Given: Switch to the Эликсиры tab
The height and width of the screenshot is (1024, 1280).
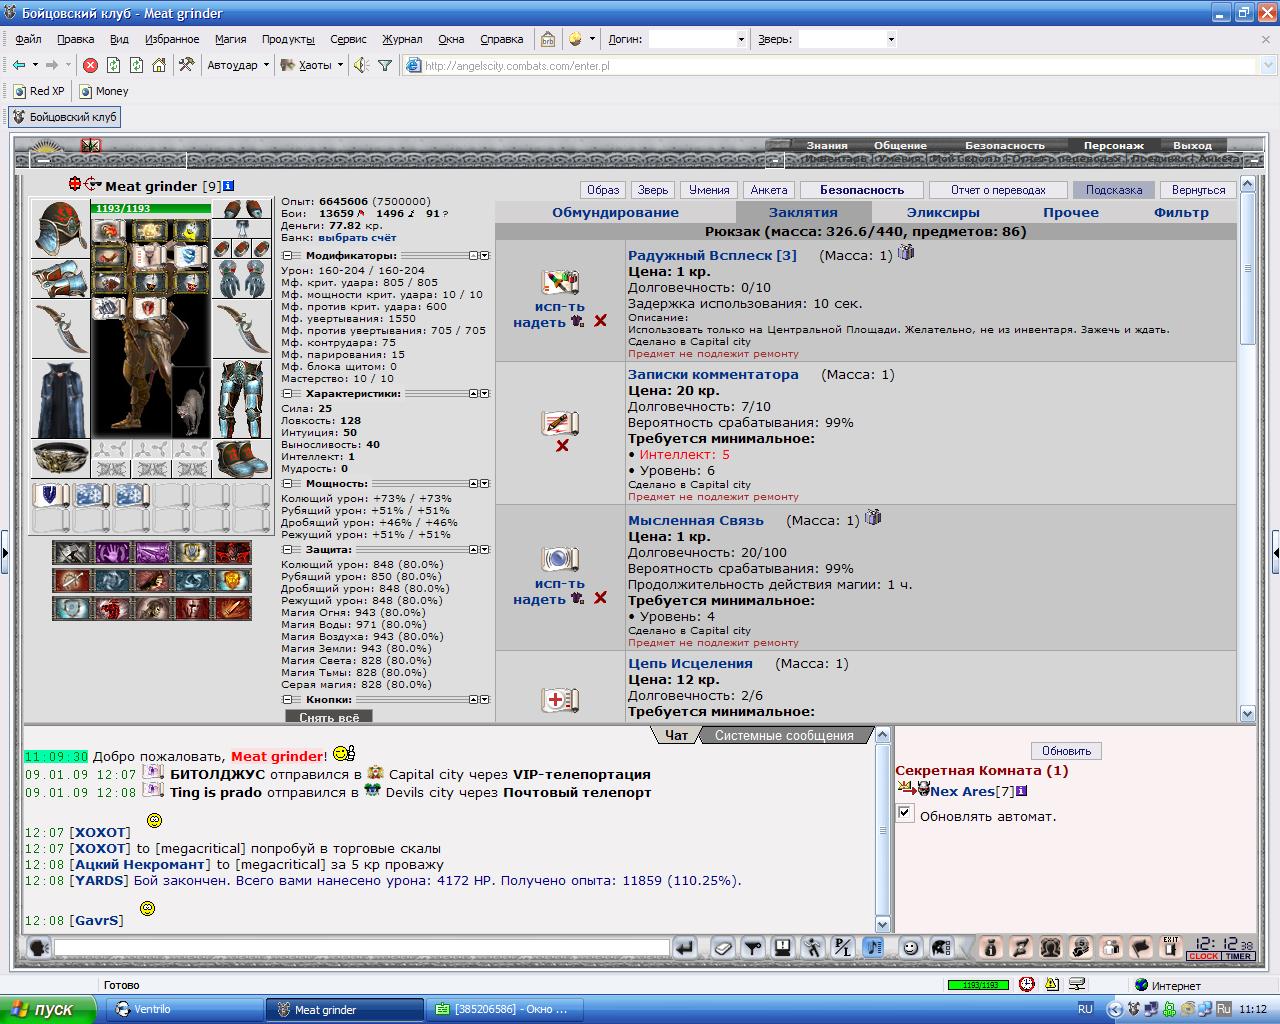Looking at the screenshot, I should [943, 212].
